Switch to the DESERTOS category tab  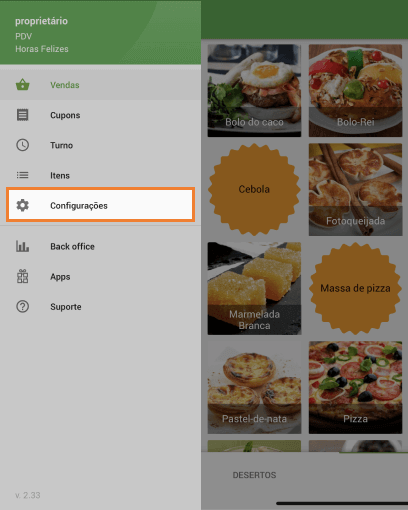pyautogui.click(x=254, y=475)
